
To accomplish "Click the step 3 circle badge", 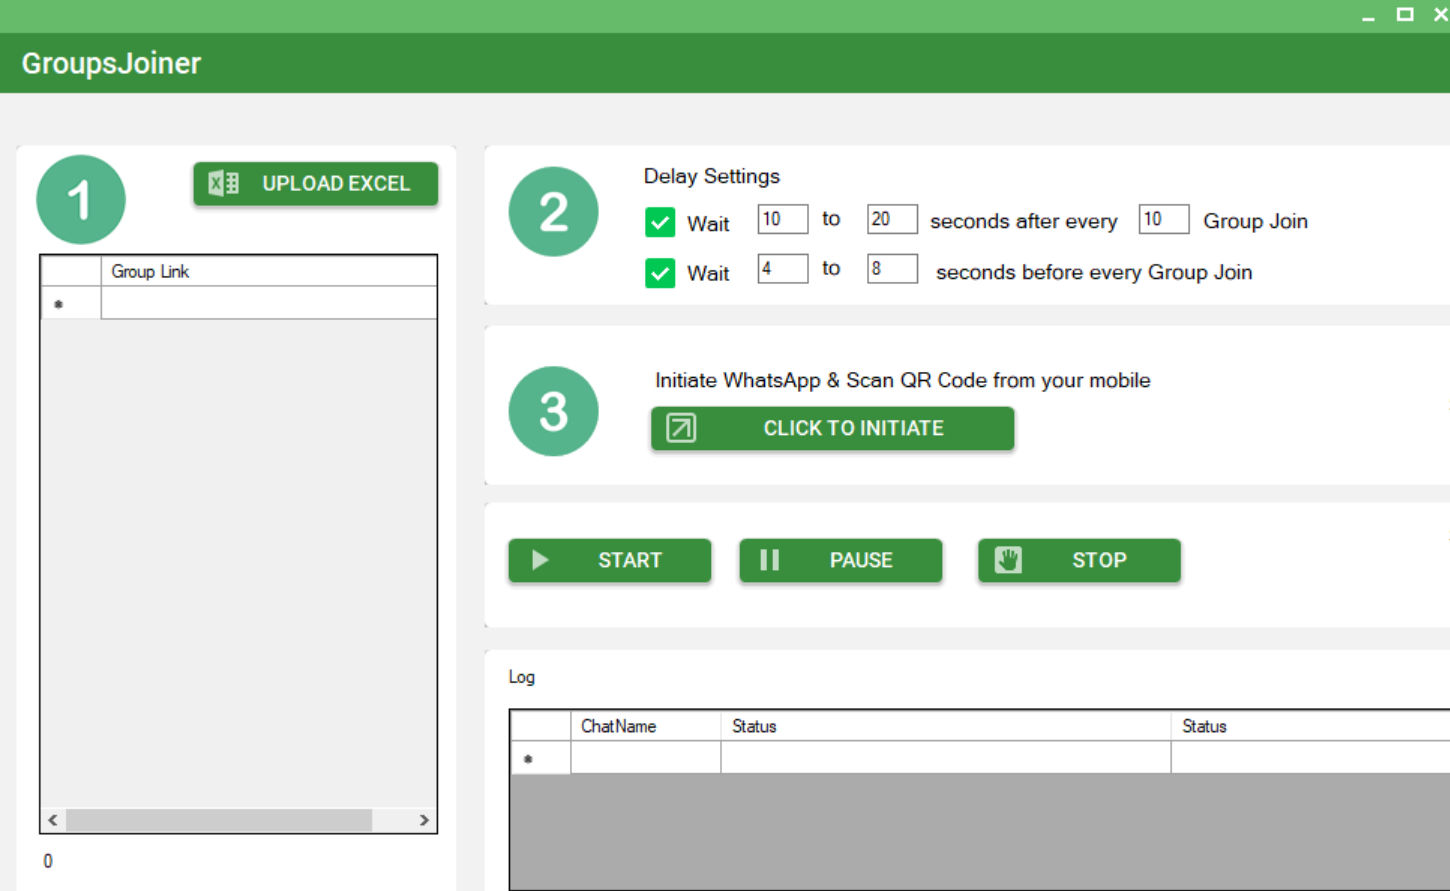I will point(553,411).
